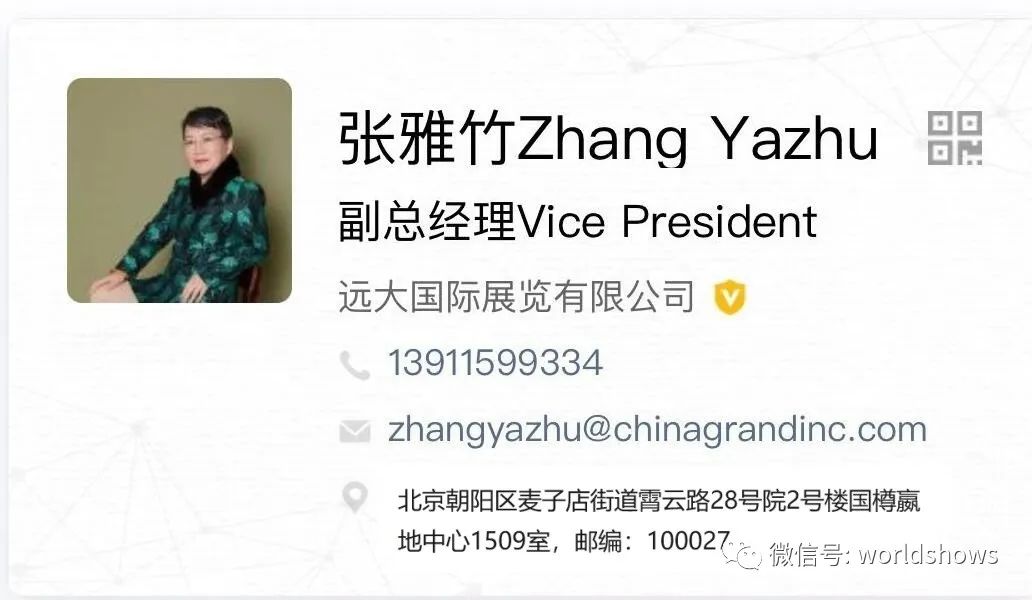Click postal code line 邮编：100027
The image size is (1032, 600).
pos(652,541)
